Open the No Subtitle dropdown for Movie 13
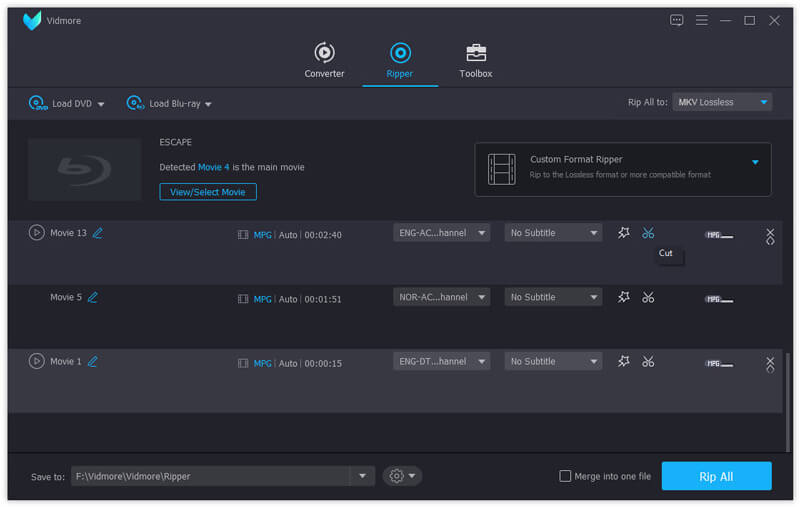 552,233
